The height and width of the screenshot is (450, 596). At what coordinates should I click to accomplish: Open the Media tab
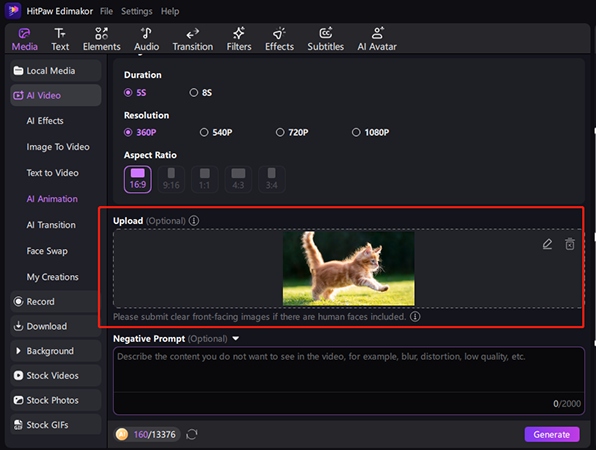click(25, 39)
